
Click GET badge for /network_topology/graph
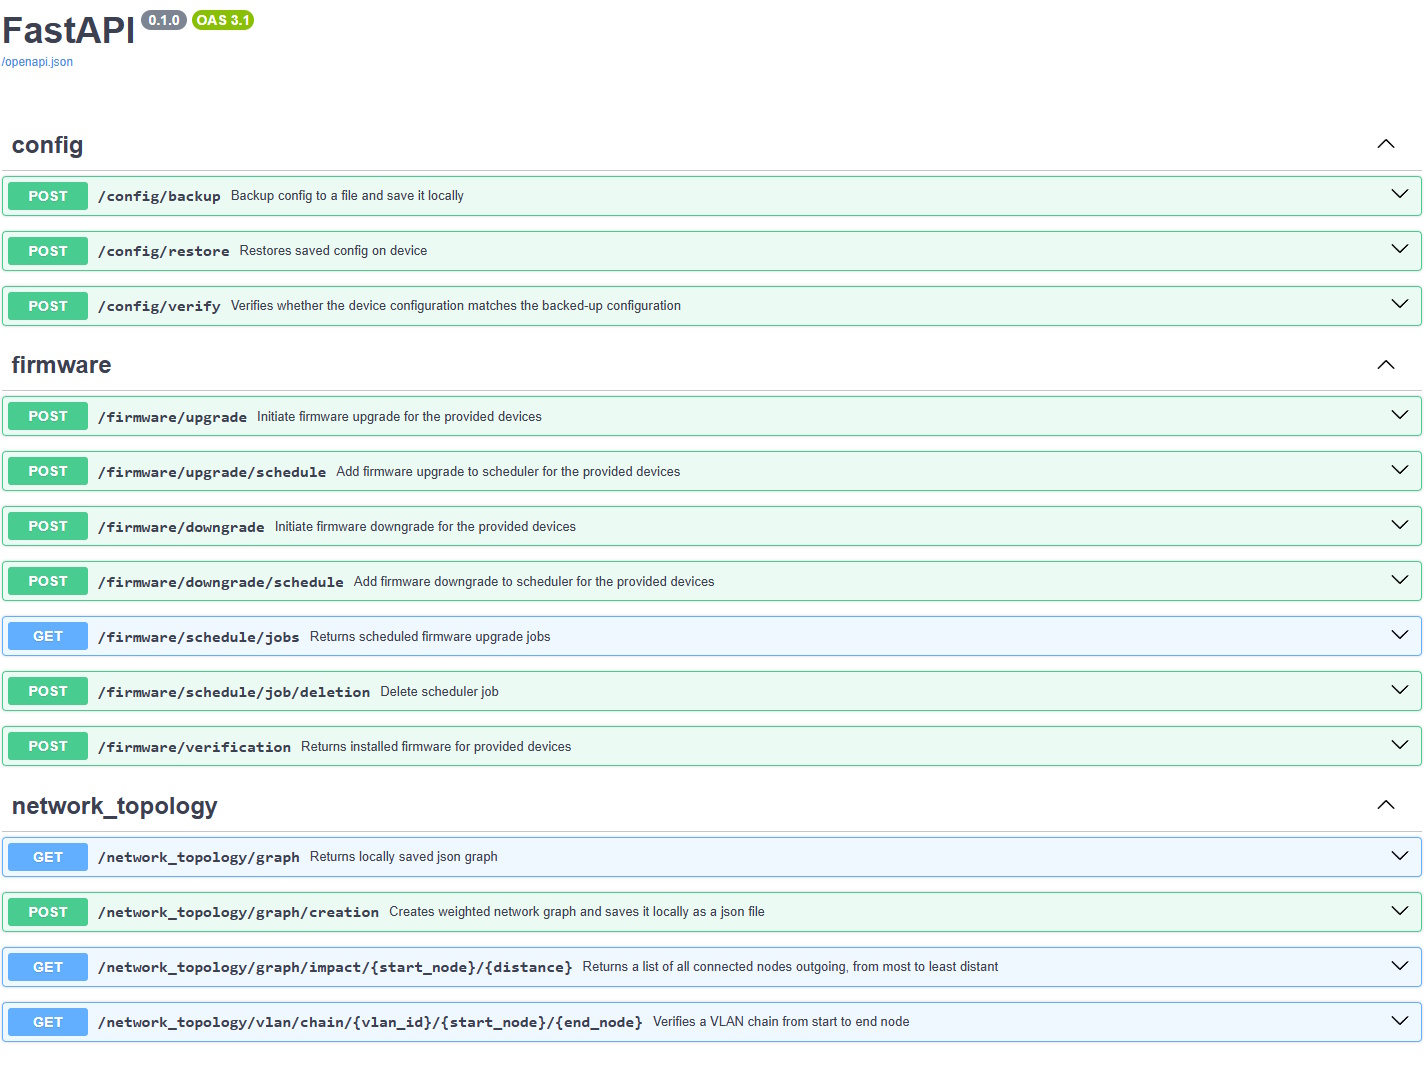pyautogui.click(x=48, y=857)
